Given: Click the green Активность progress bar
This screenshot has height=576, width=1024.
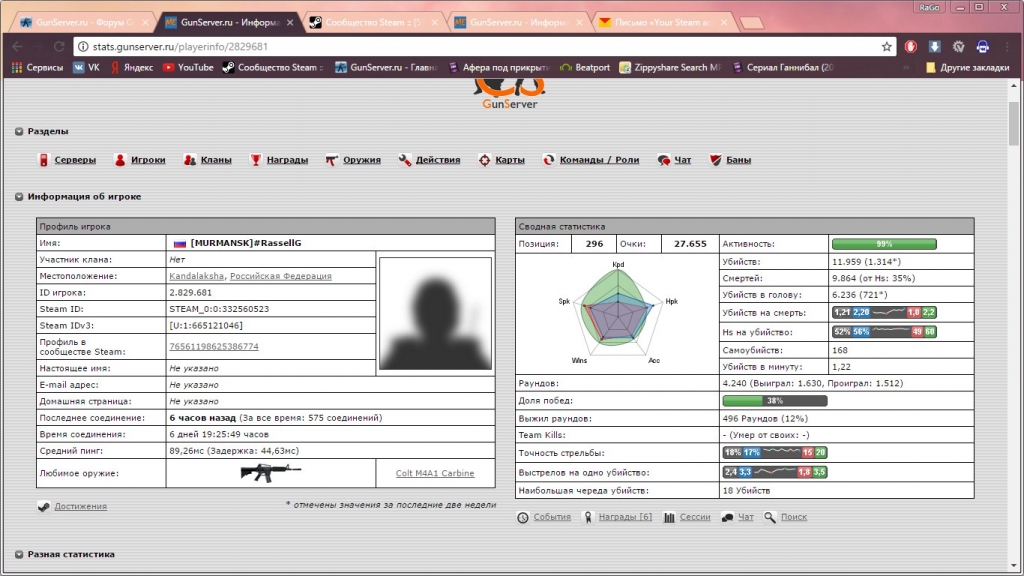Looking at the screenshot, I should click(884, 244).
